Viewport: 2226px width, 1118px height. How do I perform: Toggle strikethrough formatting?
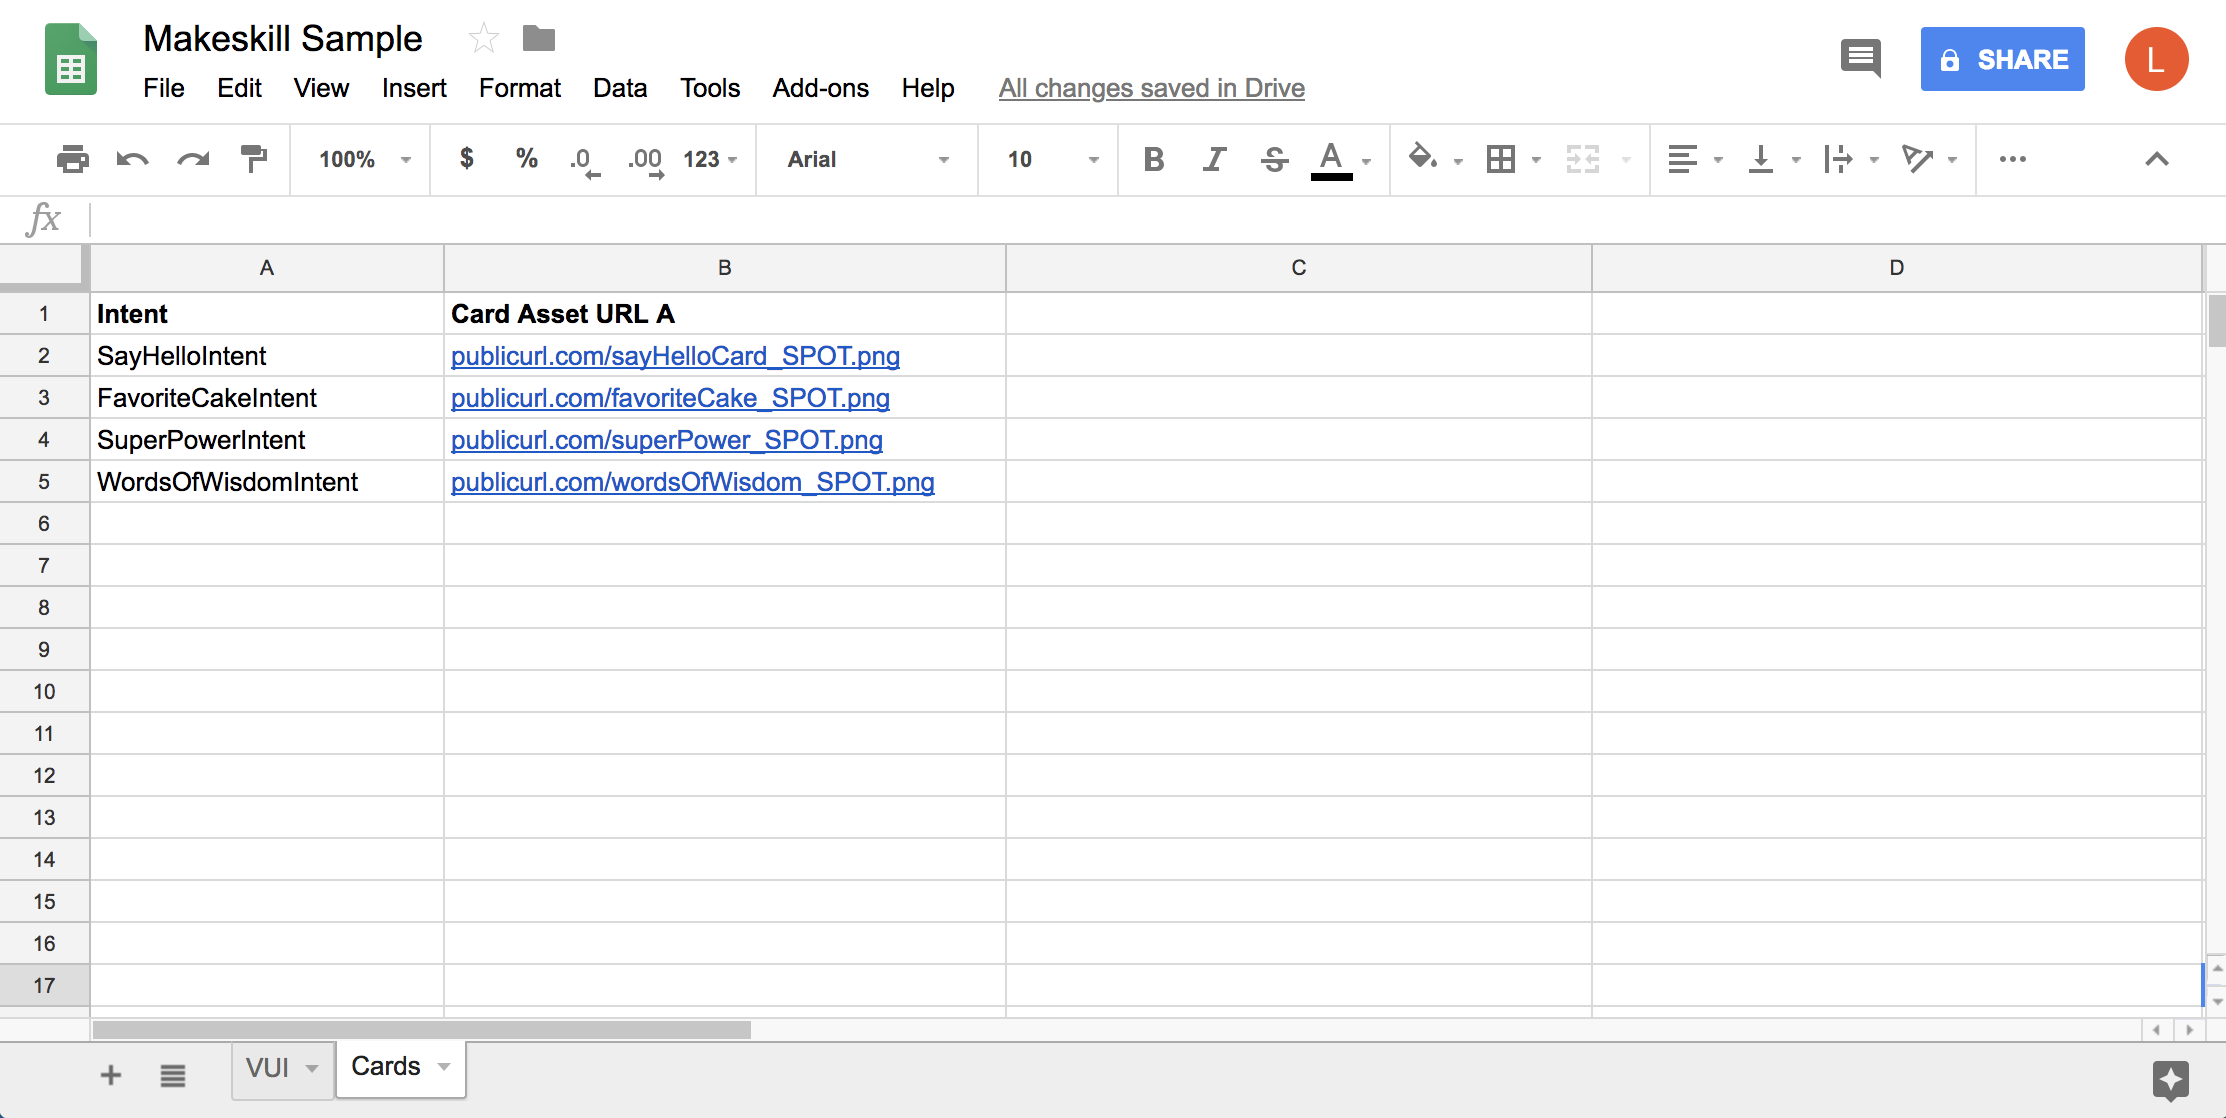point(1274,159)
